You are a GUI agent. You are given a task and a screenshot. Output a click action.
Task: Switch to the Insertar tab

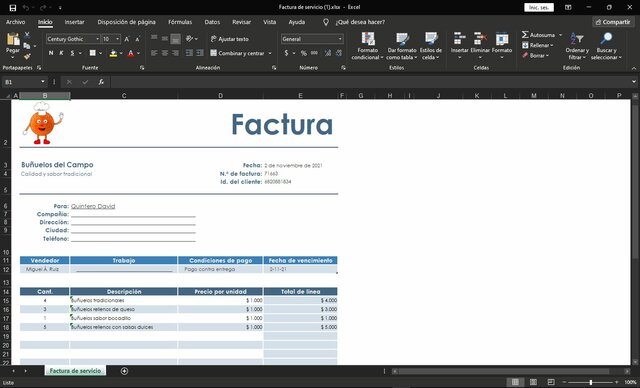click(74, 22)
